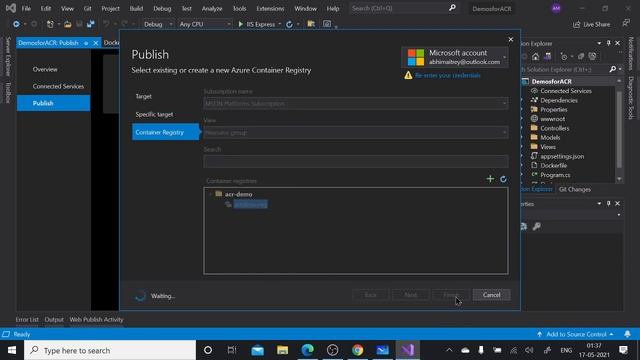Click the Windows Start button

(12, 350)
